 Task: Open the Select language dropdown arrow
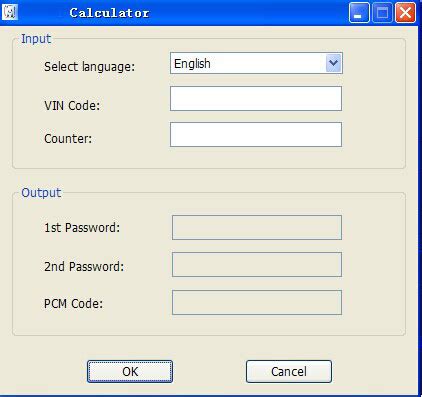(333, 63)
